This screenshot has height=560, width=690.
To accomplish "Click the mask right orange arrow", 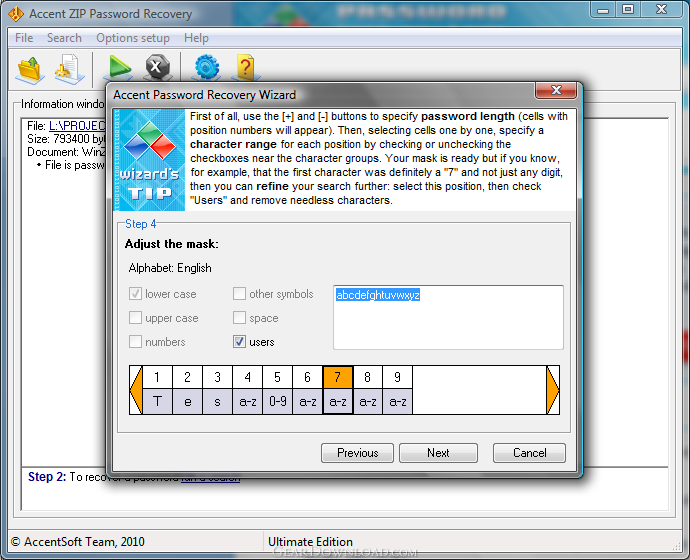I will 553,390.
